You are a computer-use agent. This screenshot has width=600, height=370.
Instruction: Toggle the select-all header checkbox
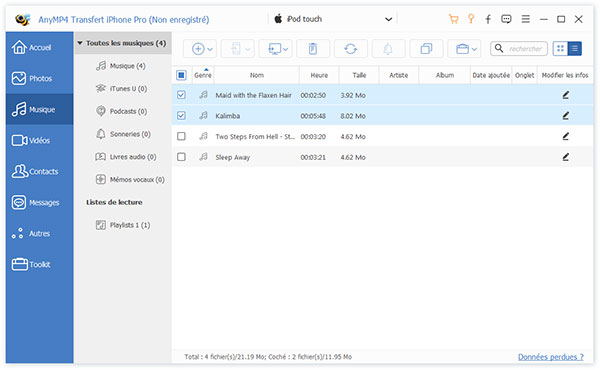coord(181,75)
